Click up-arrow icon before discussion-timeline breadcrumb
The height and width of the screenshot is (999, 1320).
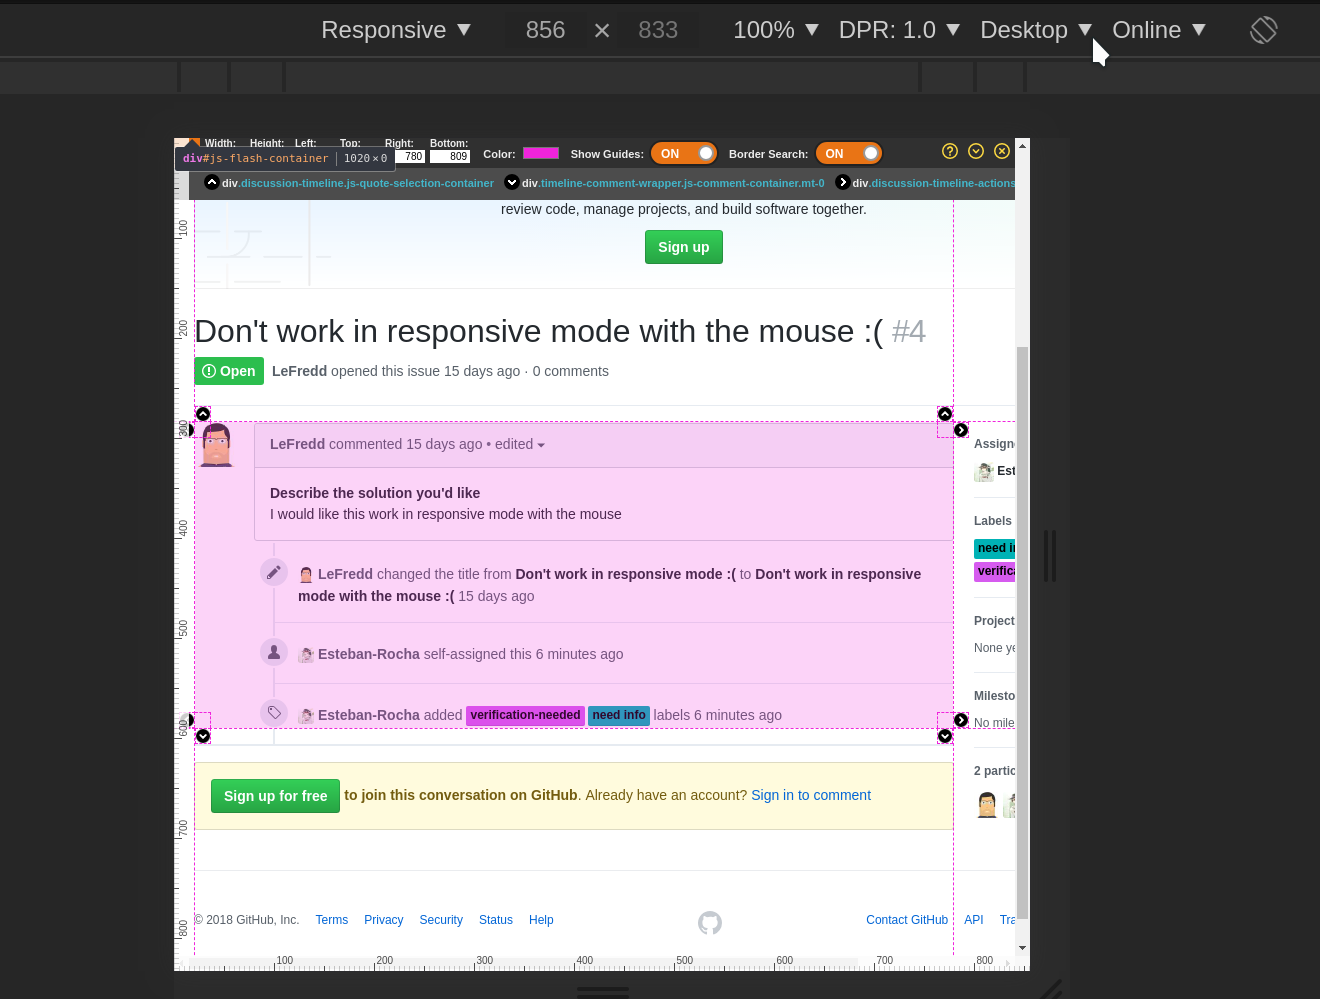tap(212, 182)
